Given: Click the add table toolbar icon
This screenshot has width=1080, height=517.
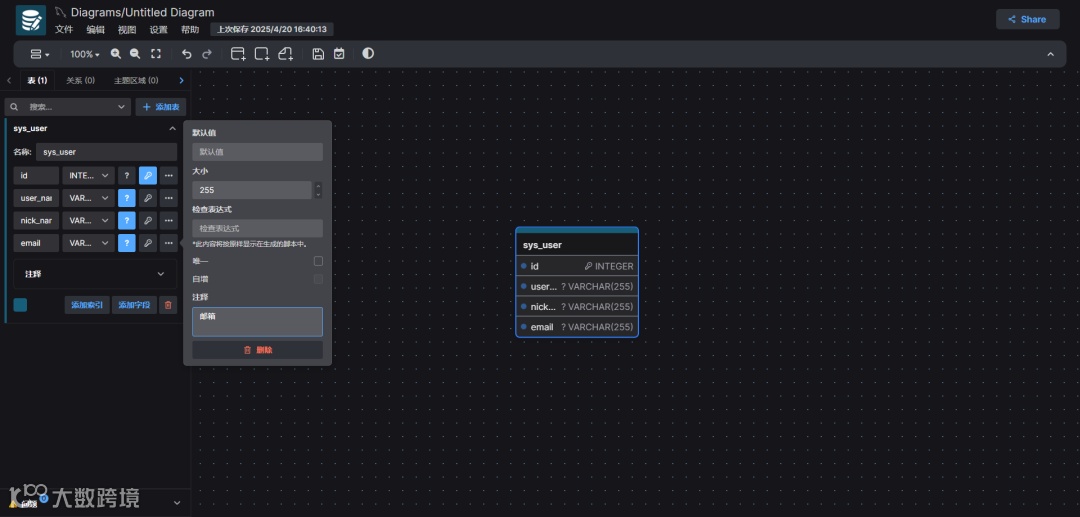Looking at the screenshot, I should tap(238, 54).
